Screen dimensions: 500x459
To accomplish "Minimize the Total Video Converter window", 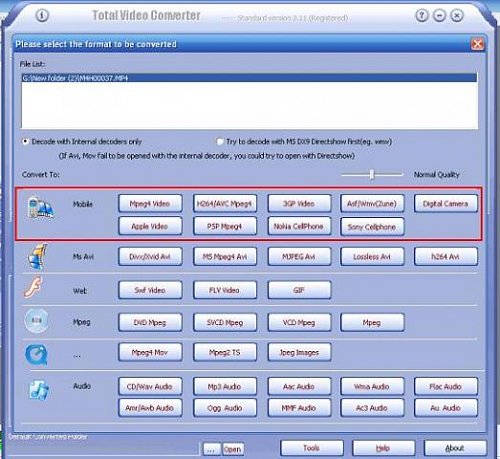I will pos(439,15).
